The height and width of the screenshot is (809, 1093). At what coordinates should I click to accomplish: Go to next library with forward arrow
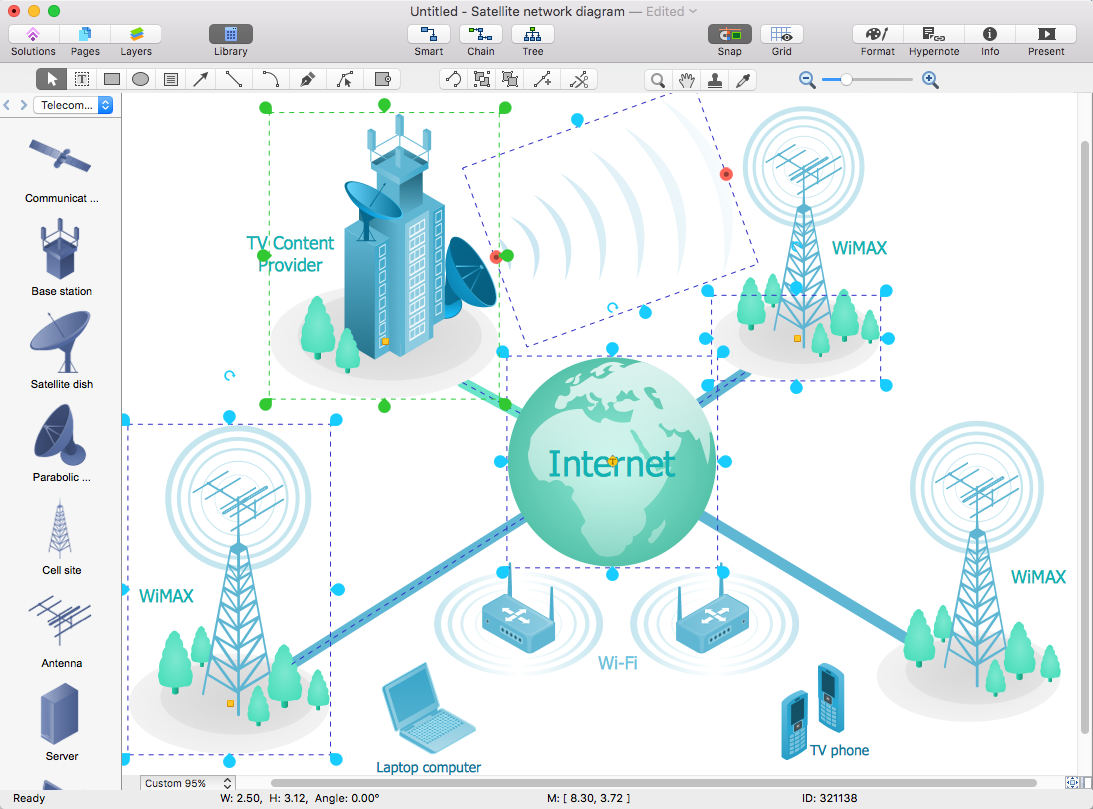[x=24, y=105]
